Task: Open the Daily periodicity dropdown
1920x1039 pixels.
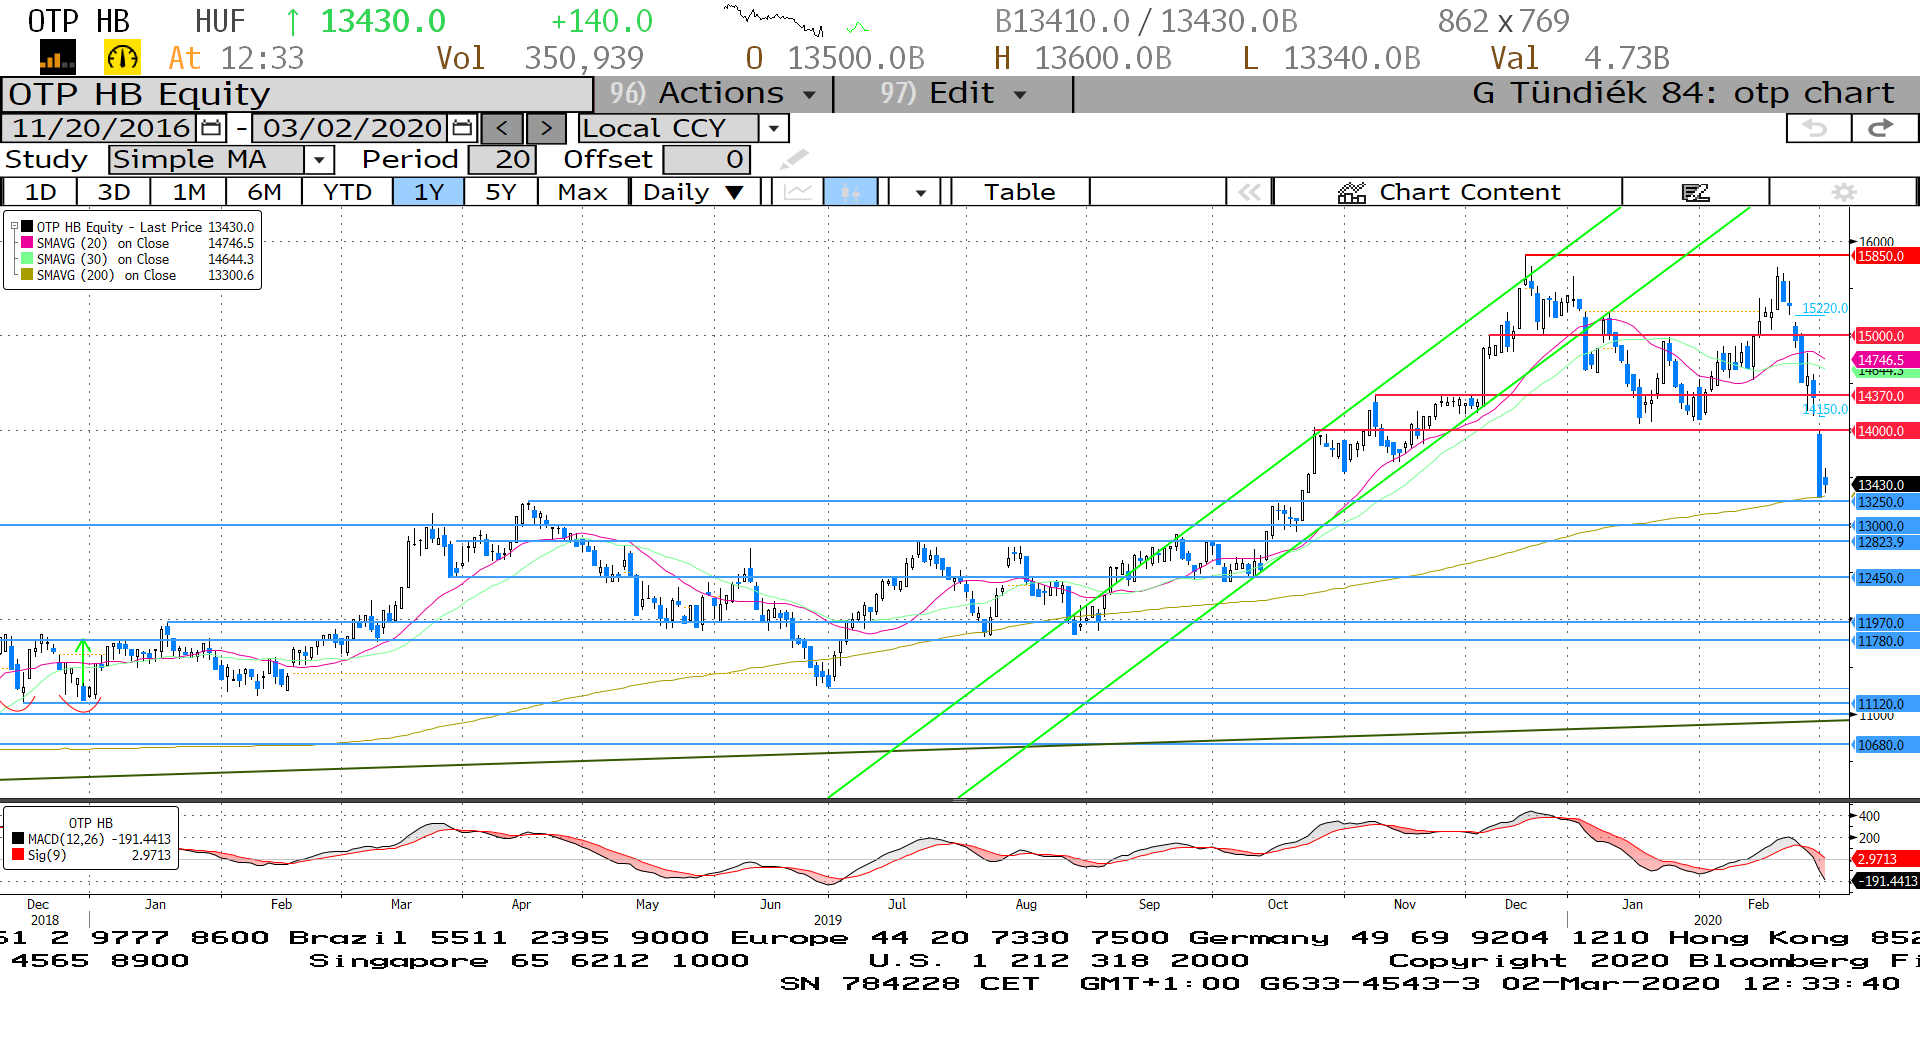Action: pos(695,192)
